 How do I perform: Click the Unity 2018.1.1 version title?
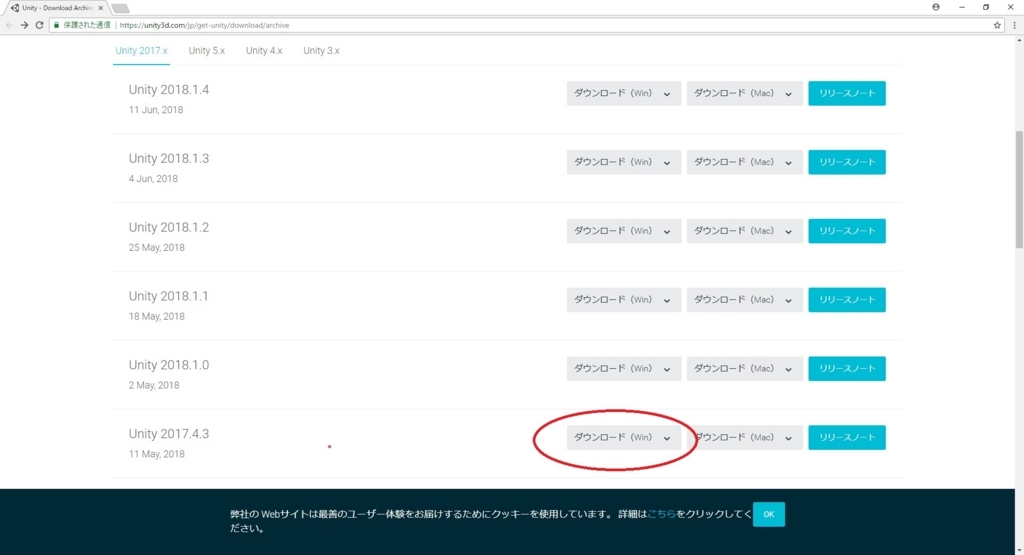168,296
